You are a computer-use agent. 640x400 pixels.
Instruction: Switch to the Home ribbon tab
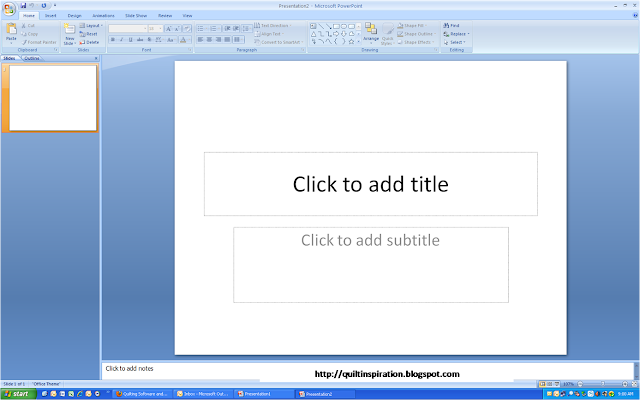(x=29, y=16)
